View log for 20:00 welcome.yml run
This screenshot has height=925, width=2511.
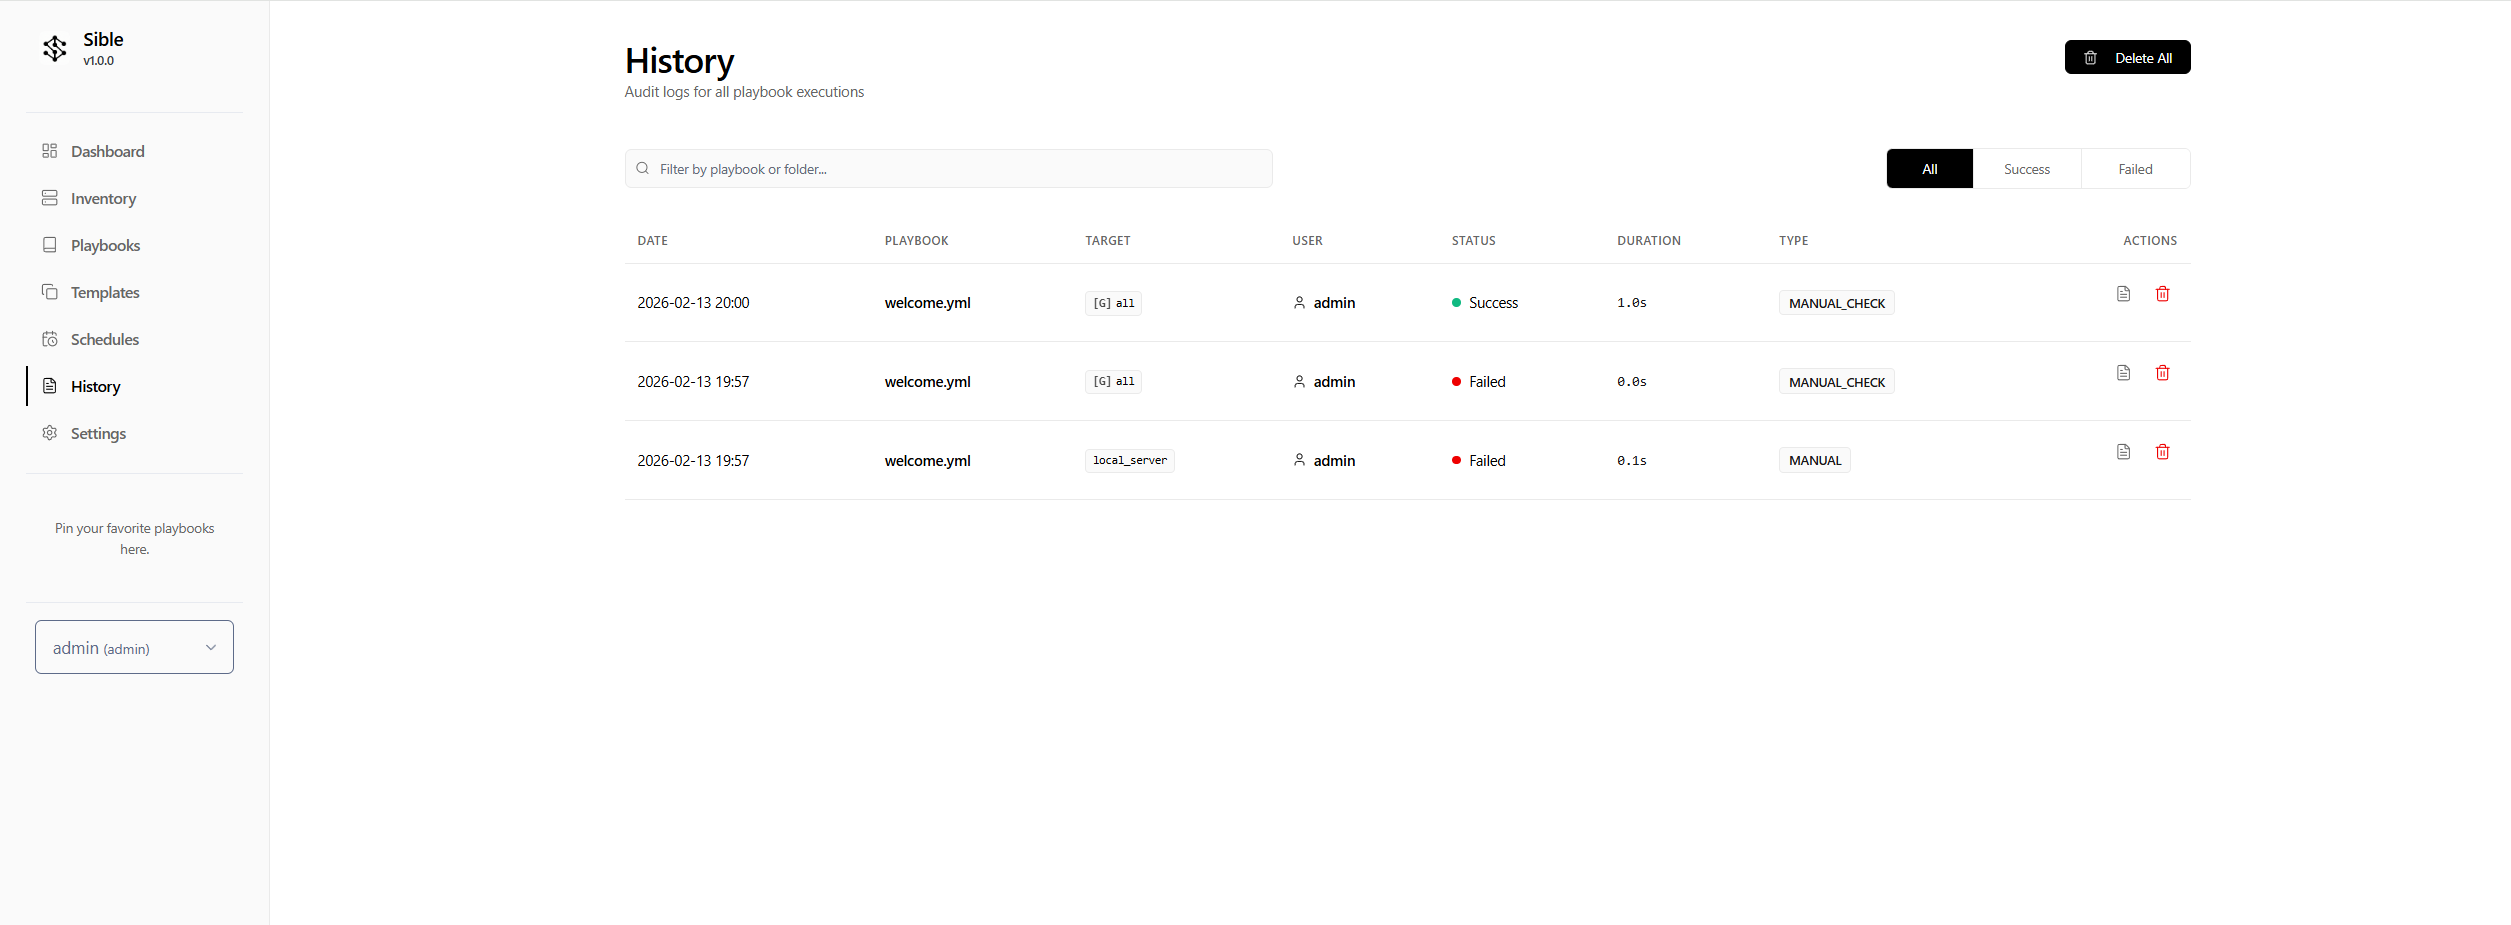pyautogui.click(x=2123, y=294)
